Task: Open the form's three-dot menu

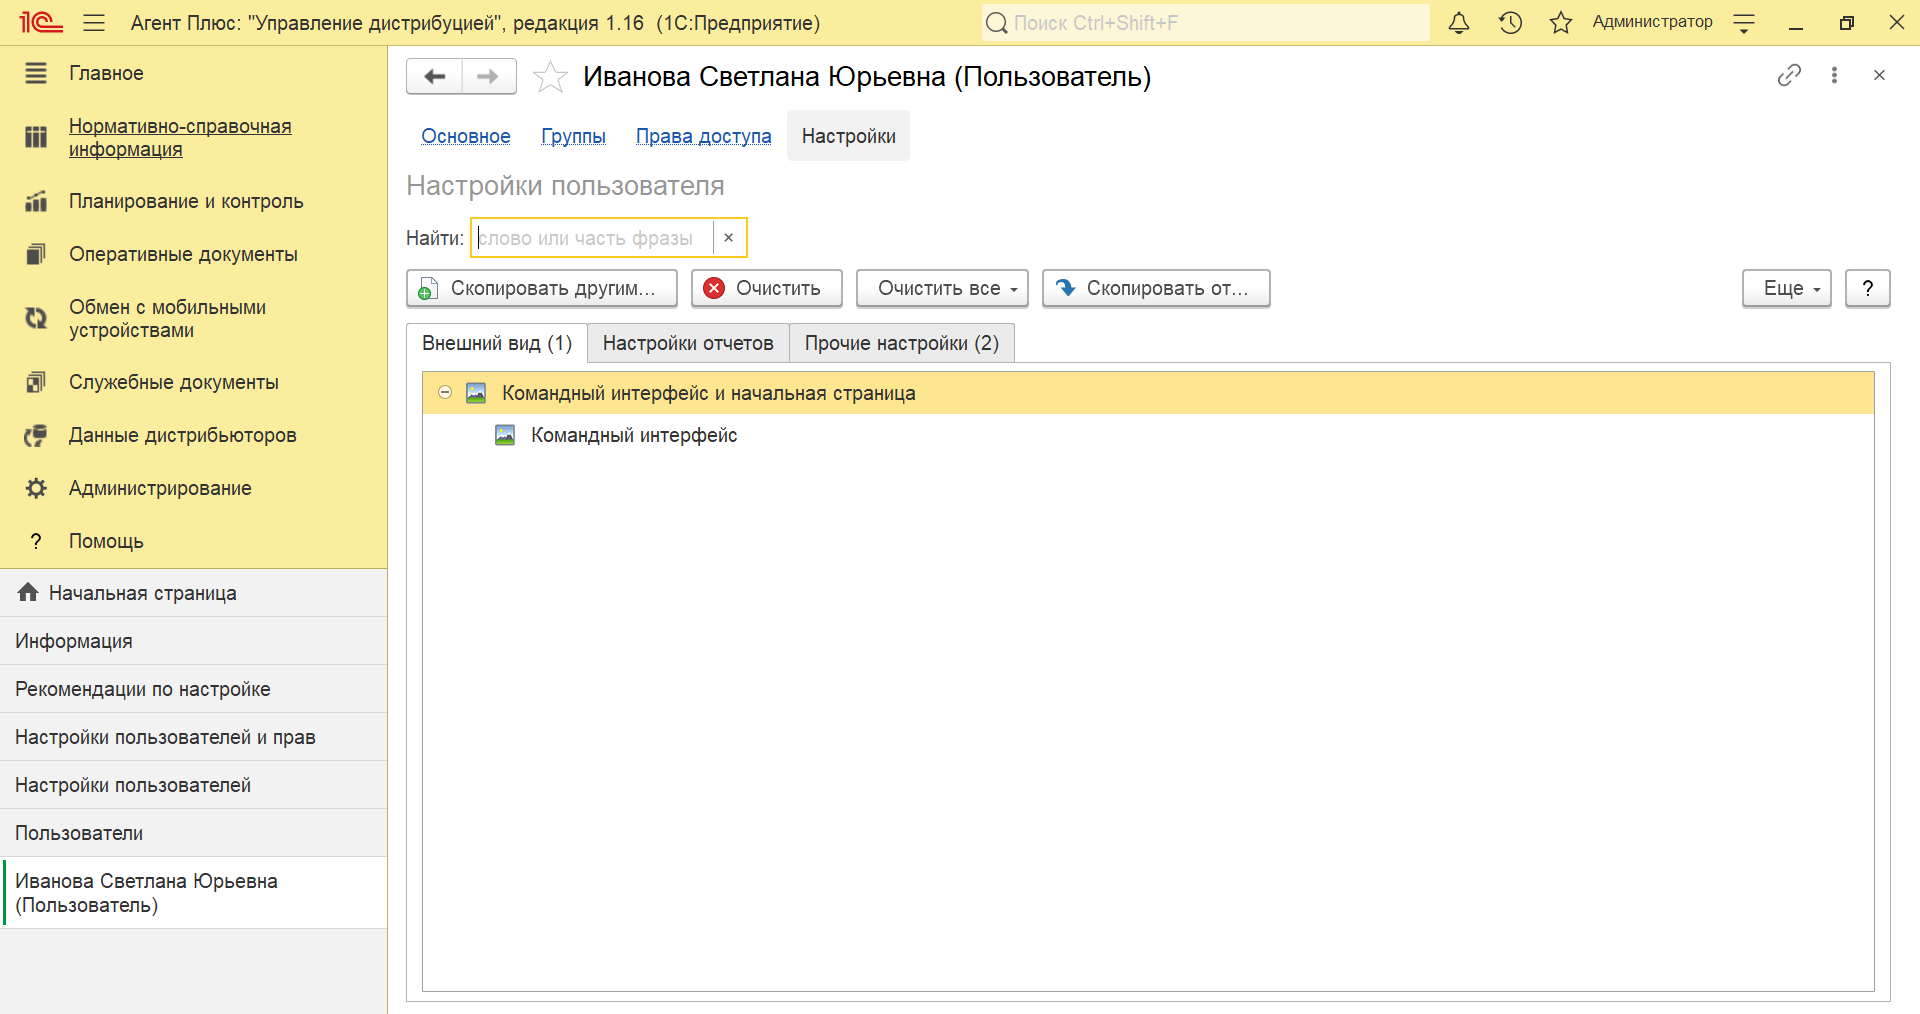Action: tap(1834, 75)
